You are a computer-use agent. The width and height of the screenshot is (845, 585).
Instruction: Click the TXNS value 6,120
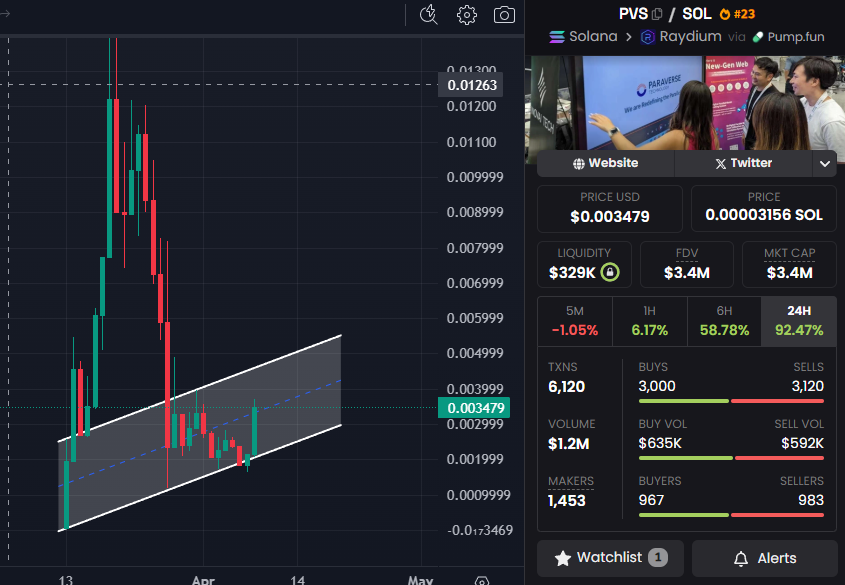(x=566, y=387)
